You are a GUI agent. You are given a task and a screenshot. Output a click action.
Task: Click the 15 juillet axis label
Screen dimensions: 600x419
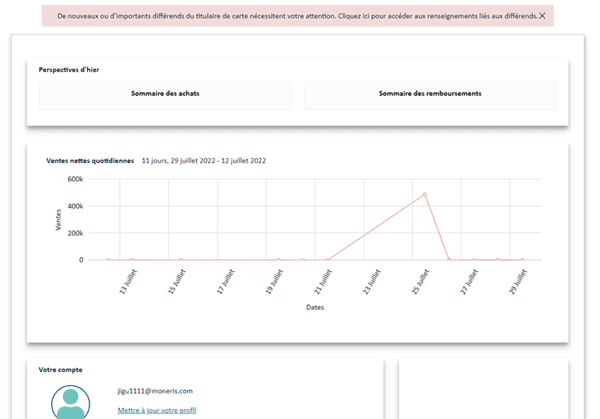pos(176,282)
